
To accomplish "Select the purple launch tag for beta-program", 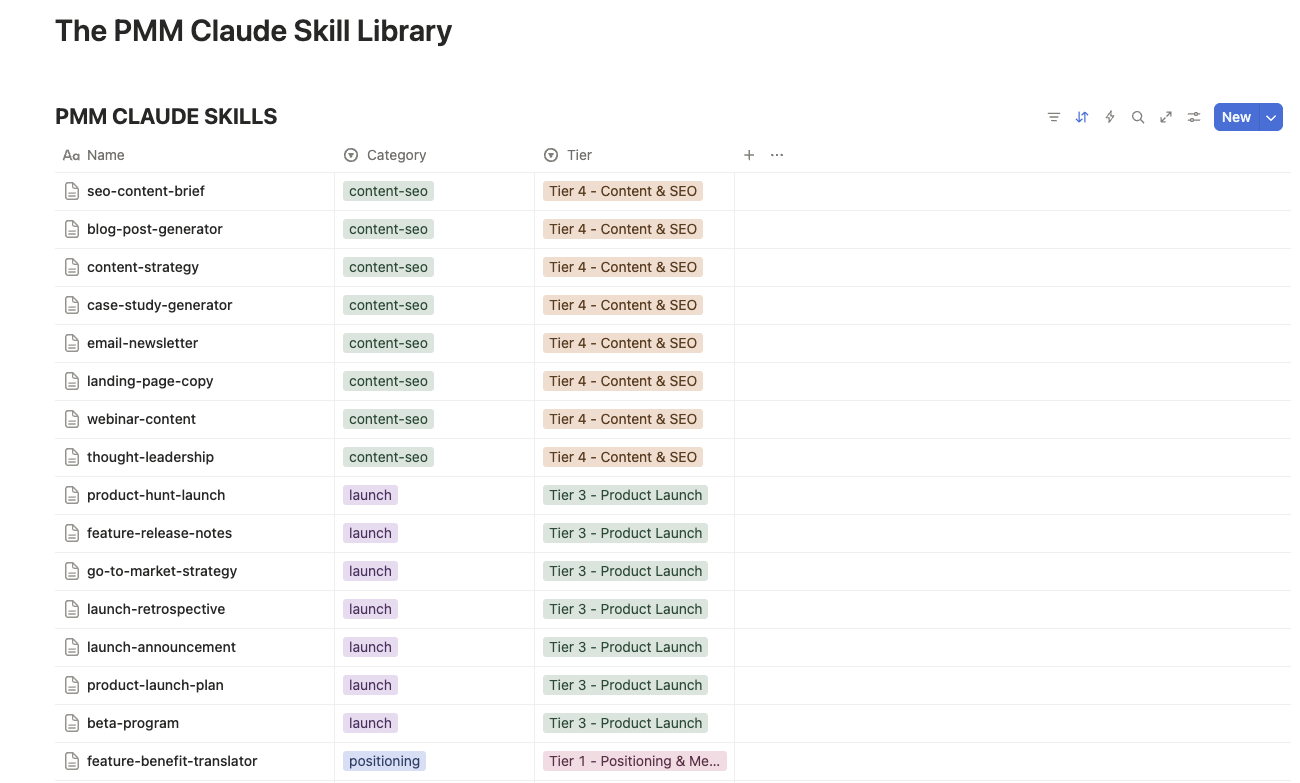I will click(x=370, y=723).
